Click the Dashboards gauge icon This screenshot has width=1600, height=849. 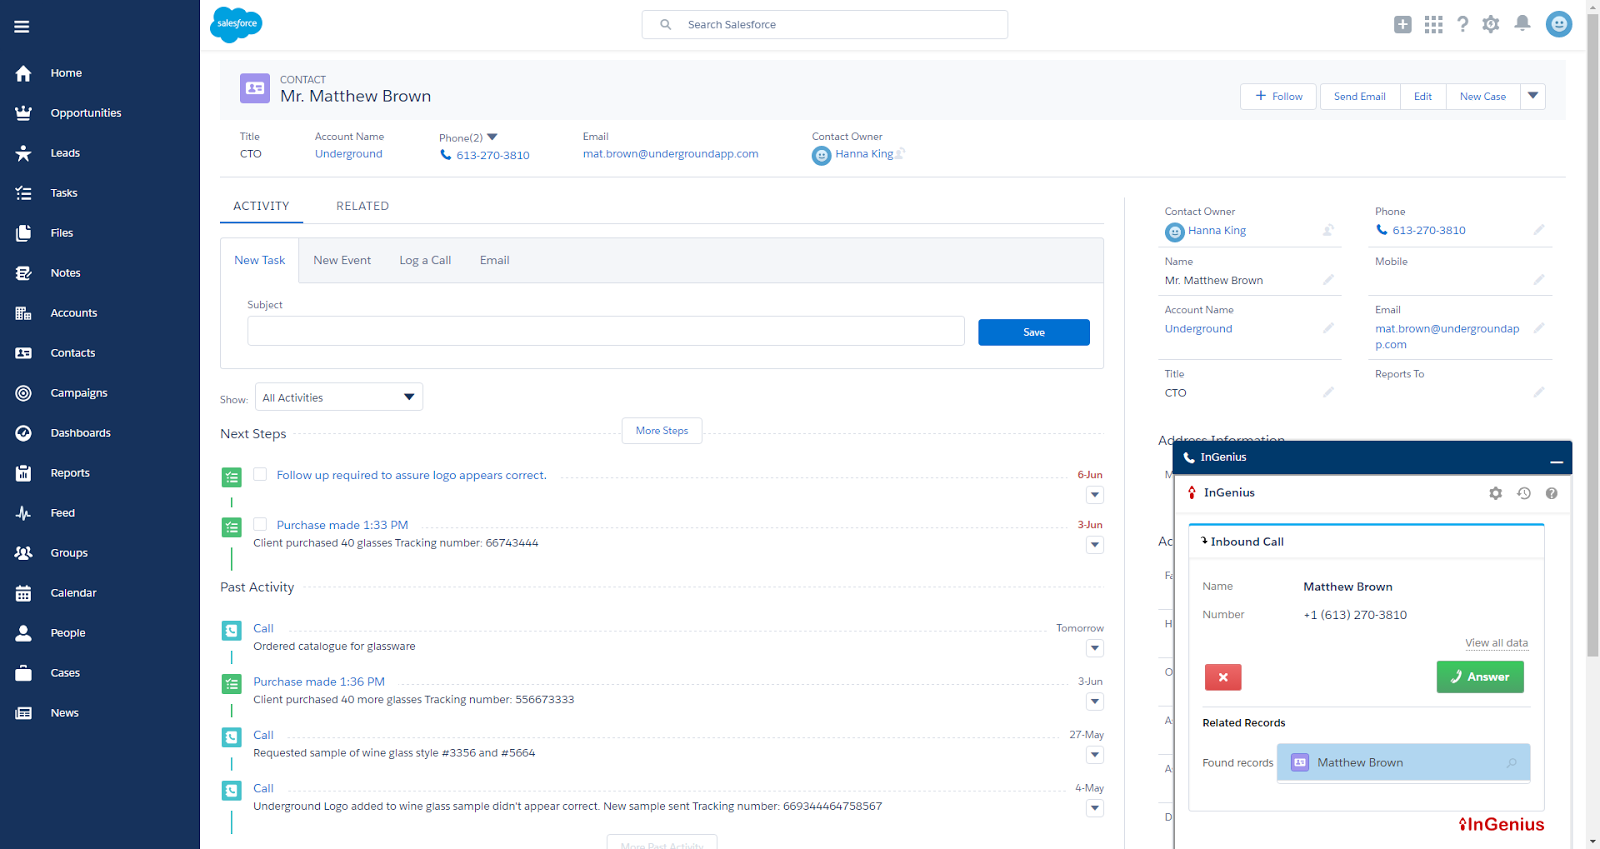tap(24, 433)
